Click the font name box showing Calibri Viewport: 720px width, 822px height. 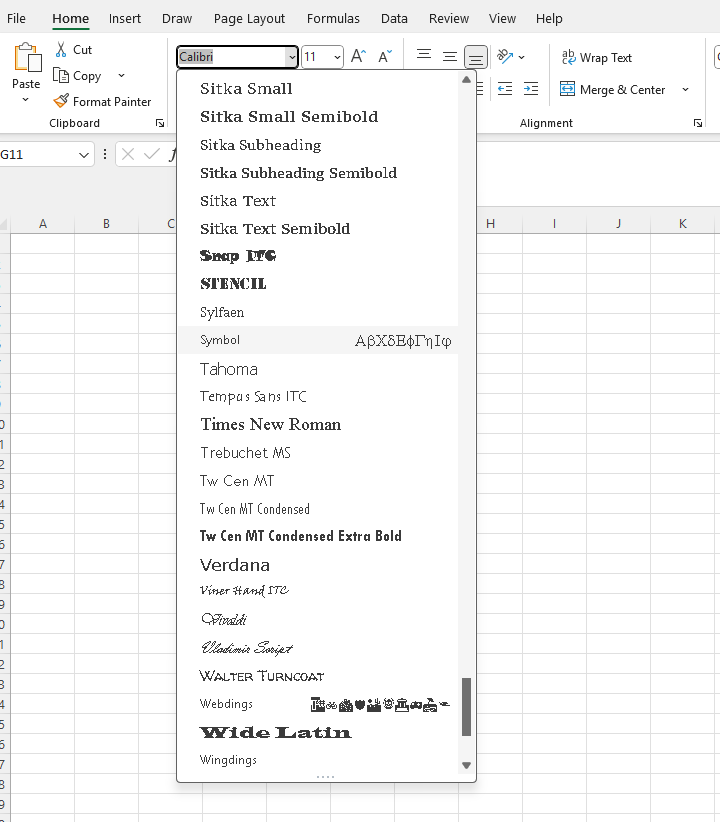coord(232,57)
